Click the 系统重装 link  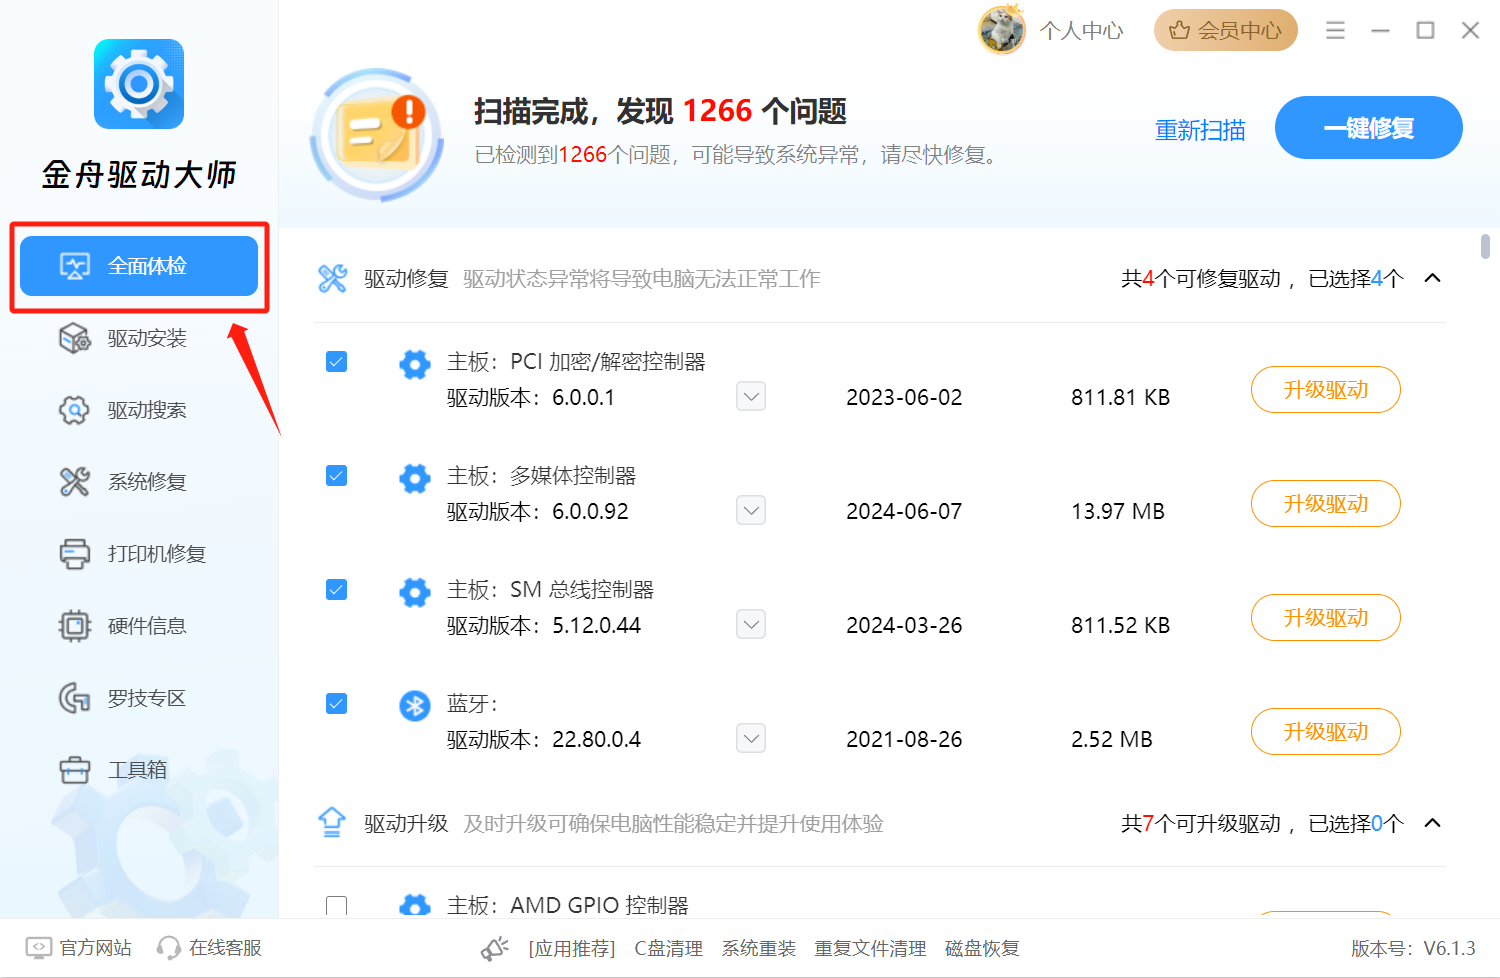[759, 948]
